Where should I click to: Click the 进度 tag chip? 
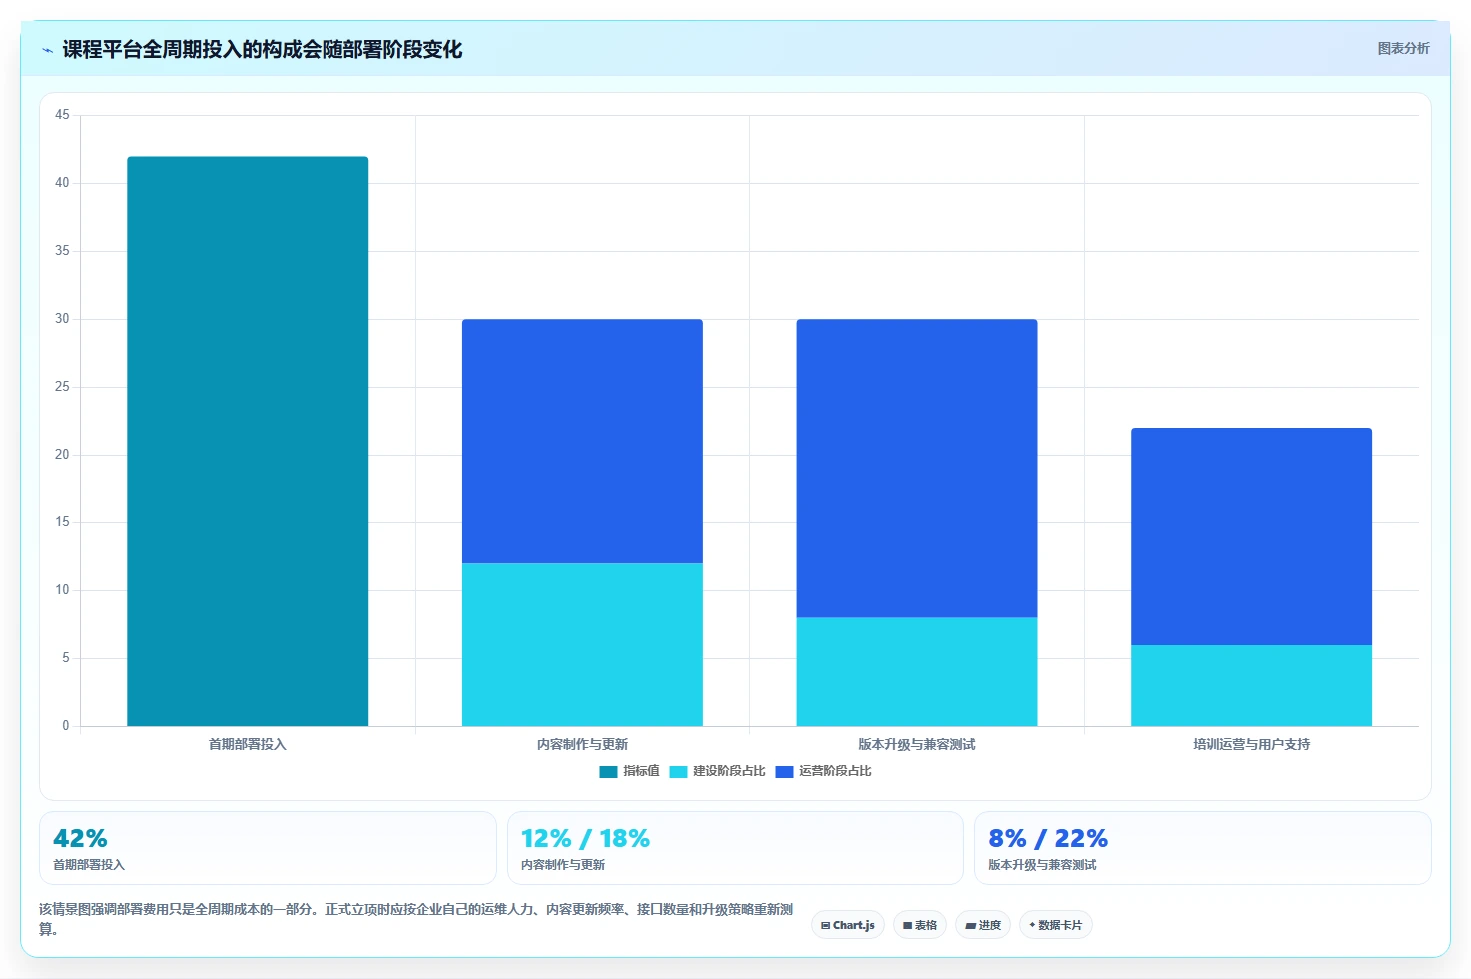click(983, 925)
